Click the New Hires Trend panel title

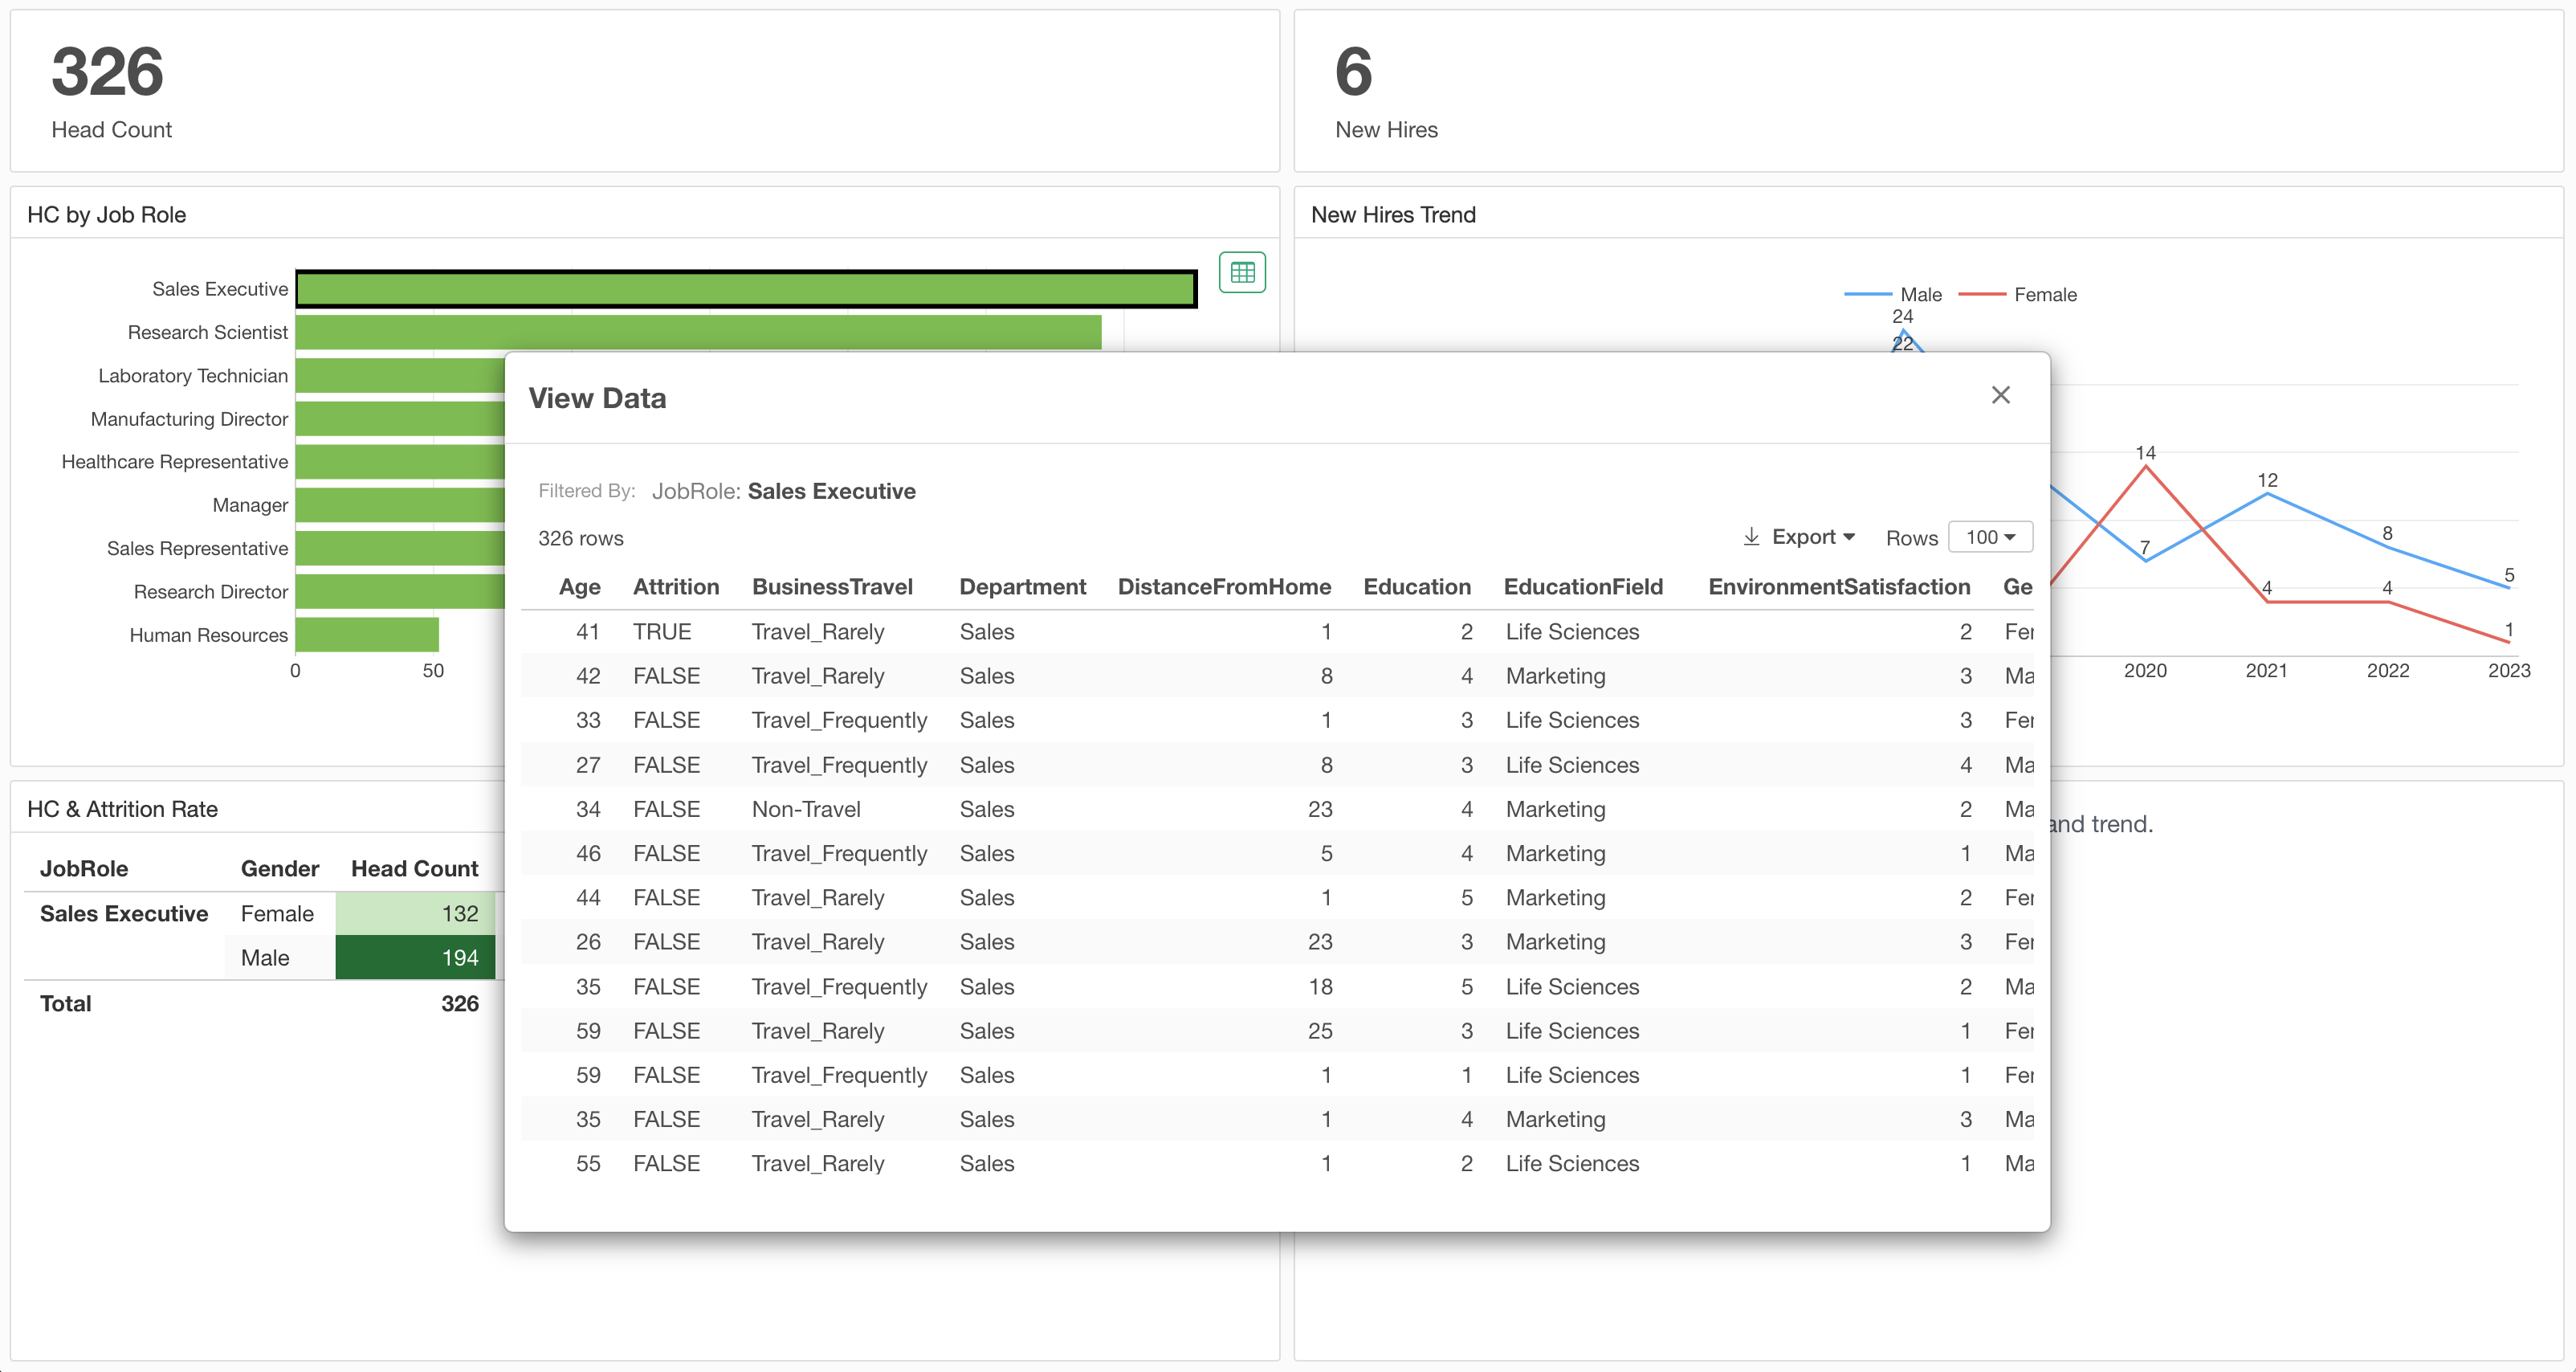1393,215
